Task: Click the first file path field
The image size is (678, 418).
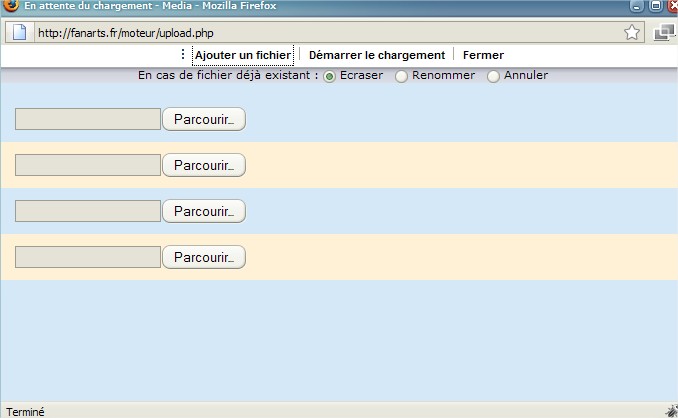Action: pos(88,119)
